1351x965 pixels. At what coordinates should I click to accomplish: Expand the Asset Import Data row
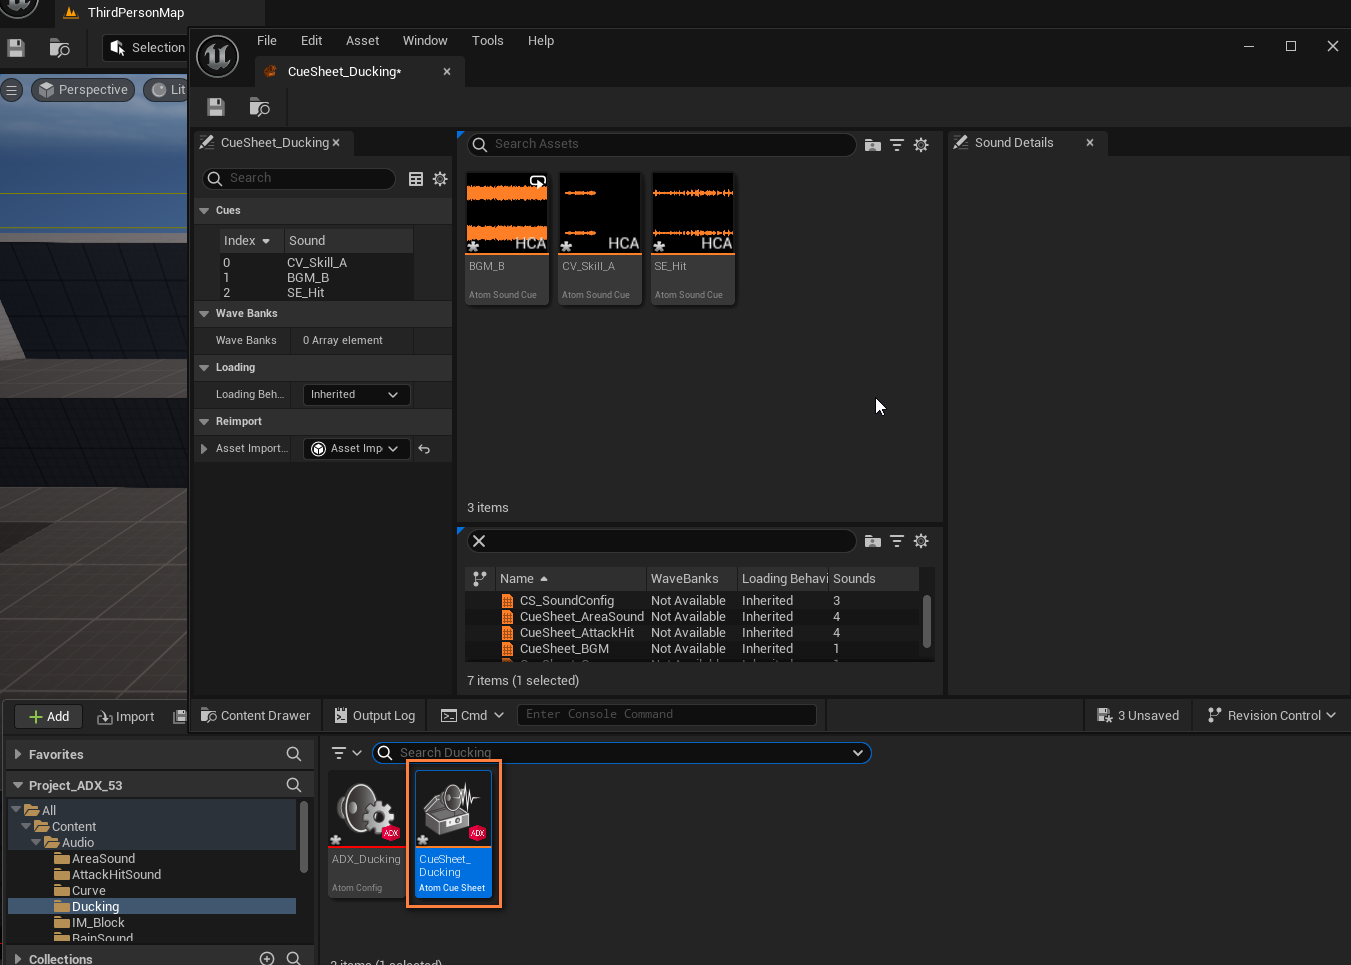pos(204,449)
